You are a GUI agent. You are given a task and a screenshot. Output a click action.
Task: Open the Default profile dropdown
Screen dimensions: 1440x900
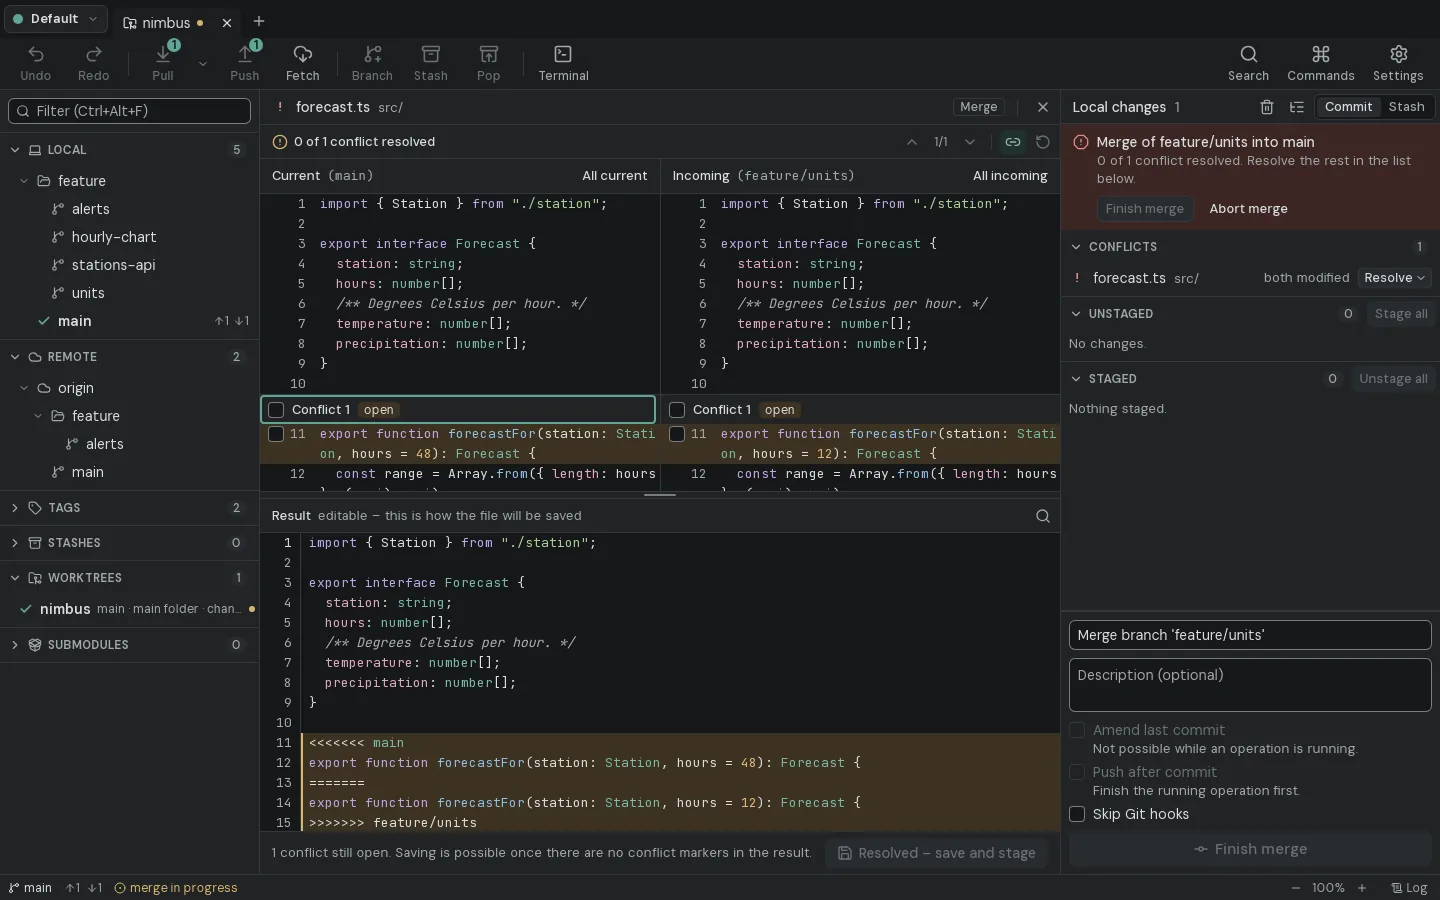tap(55, 19)
